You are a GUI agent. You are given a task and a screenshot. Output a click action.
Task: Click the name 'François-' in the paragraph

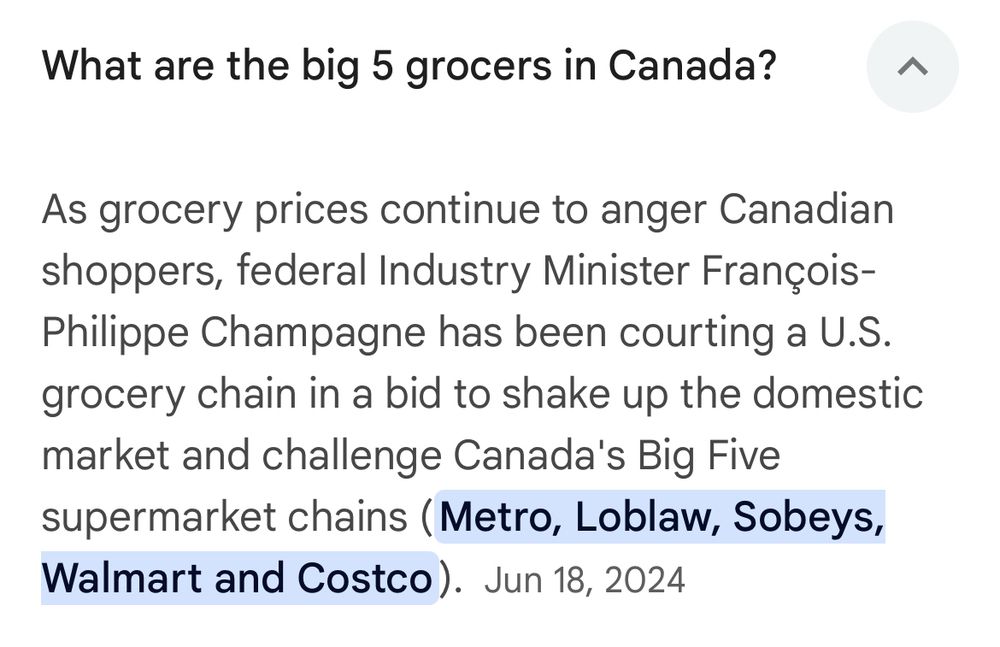click(x=790, y=271)
